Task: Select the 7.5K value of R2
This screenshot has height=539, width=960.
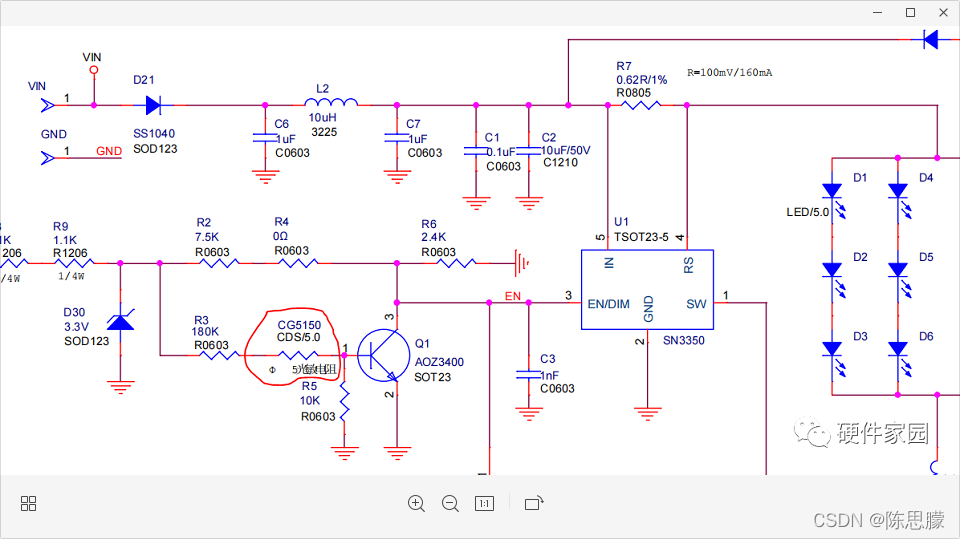Action: [x=207, y=237]
